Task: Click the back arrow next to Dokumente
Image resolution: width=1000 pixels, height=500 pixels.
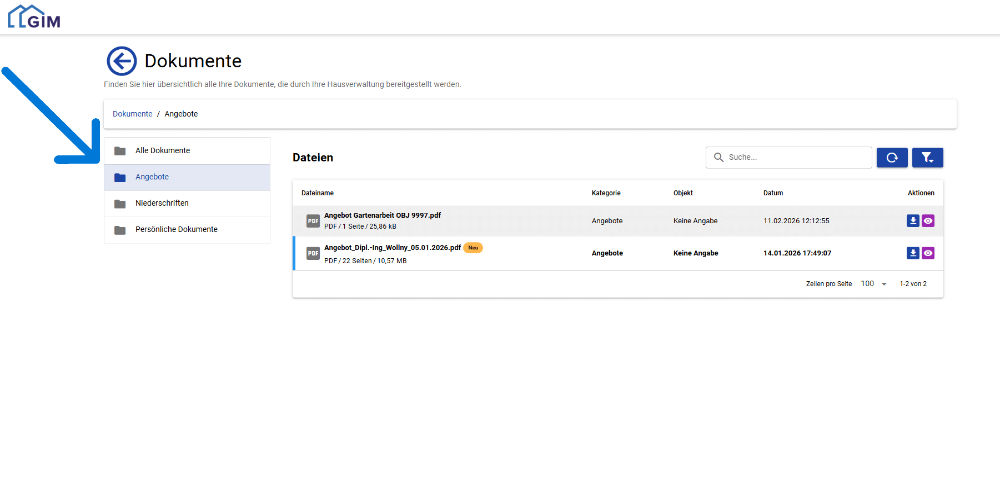Action: coord(121,62)
